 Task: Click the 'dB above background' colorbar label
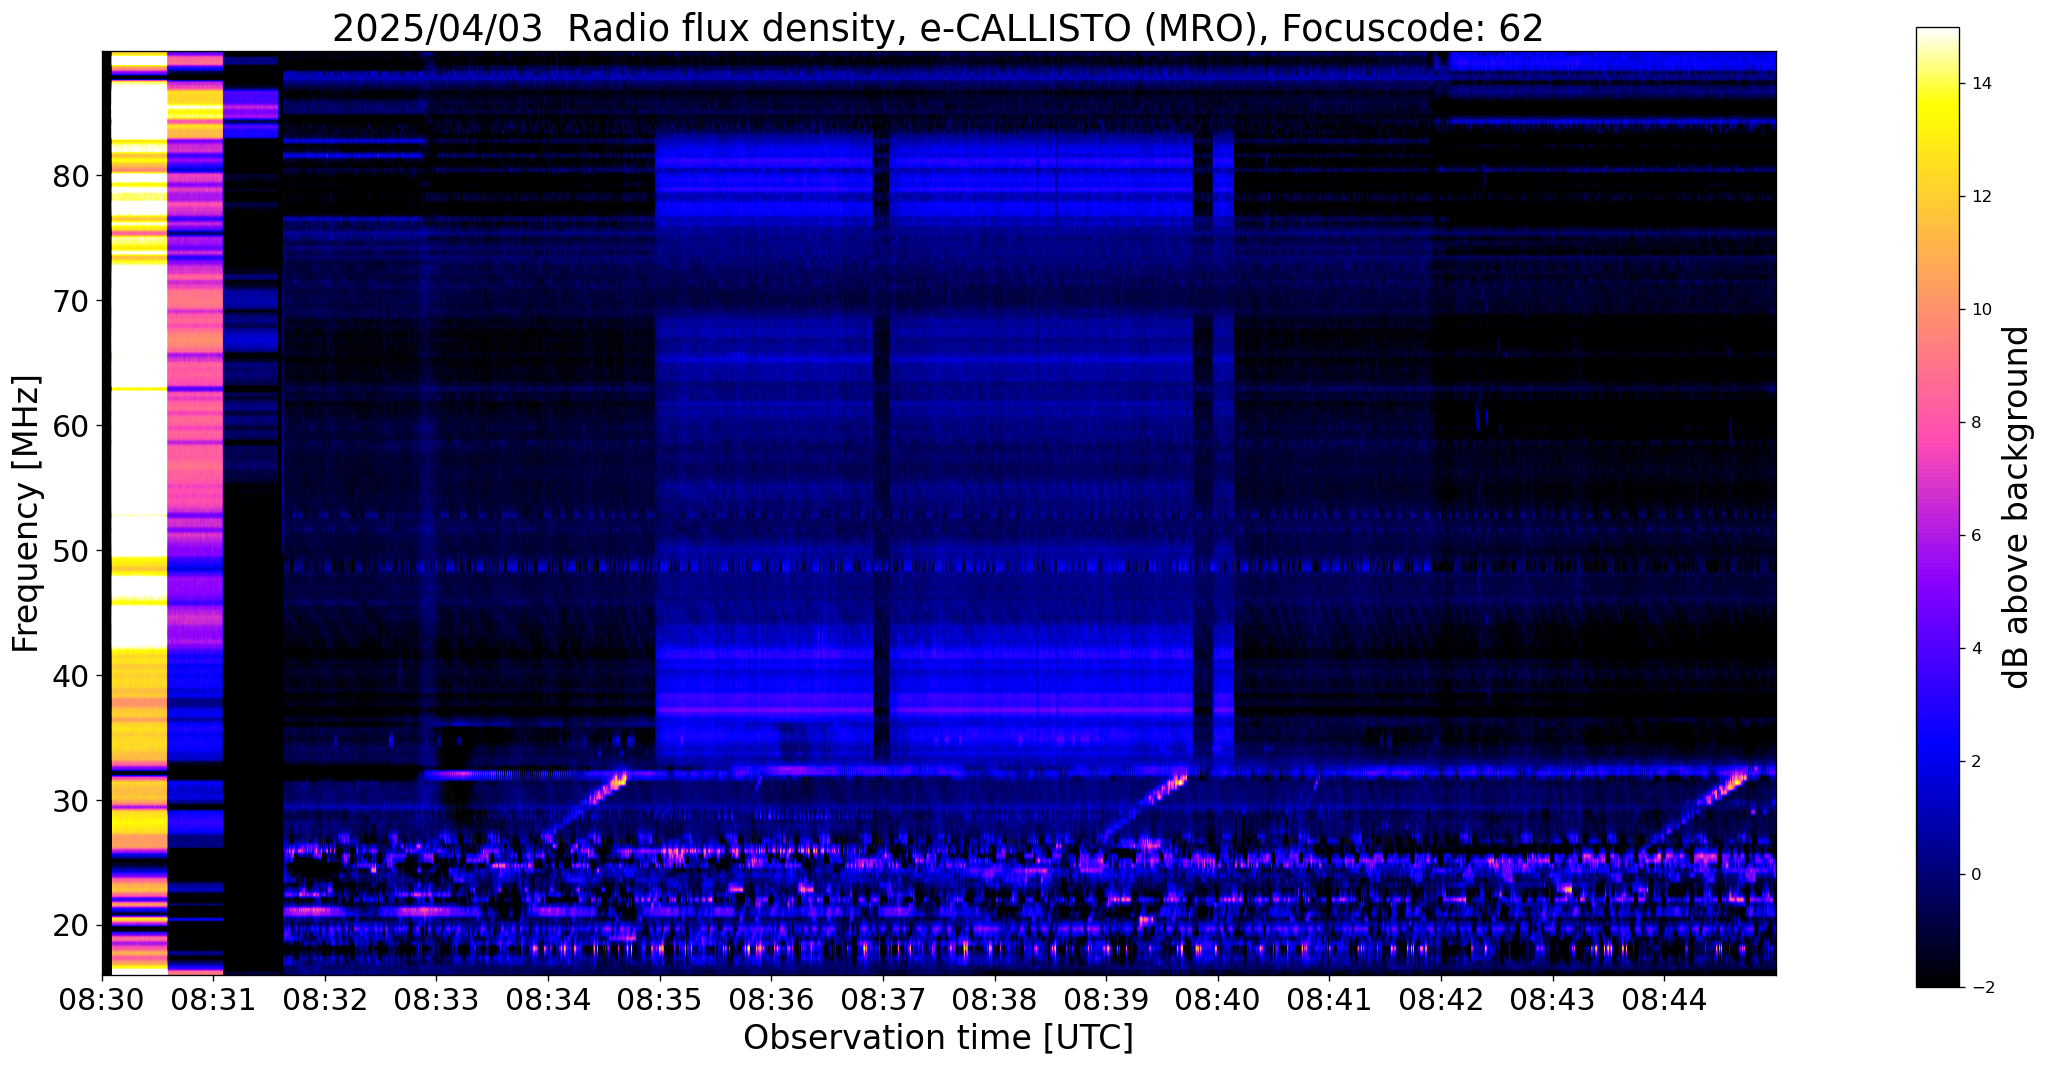2017,508
